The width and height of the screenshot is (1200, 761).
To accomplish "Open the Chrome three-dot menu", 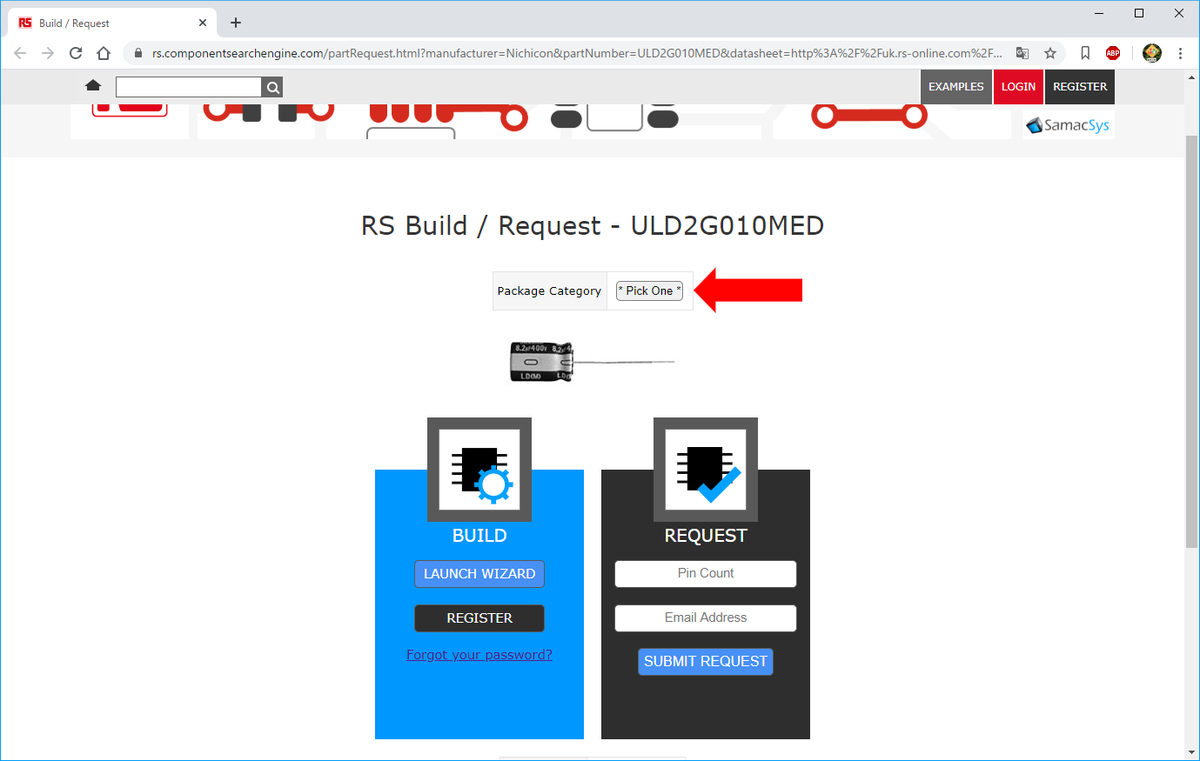I will click(x=1179, y=53).
